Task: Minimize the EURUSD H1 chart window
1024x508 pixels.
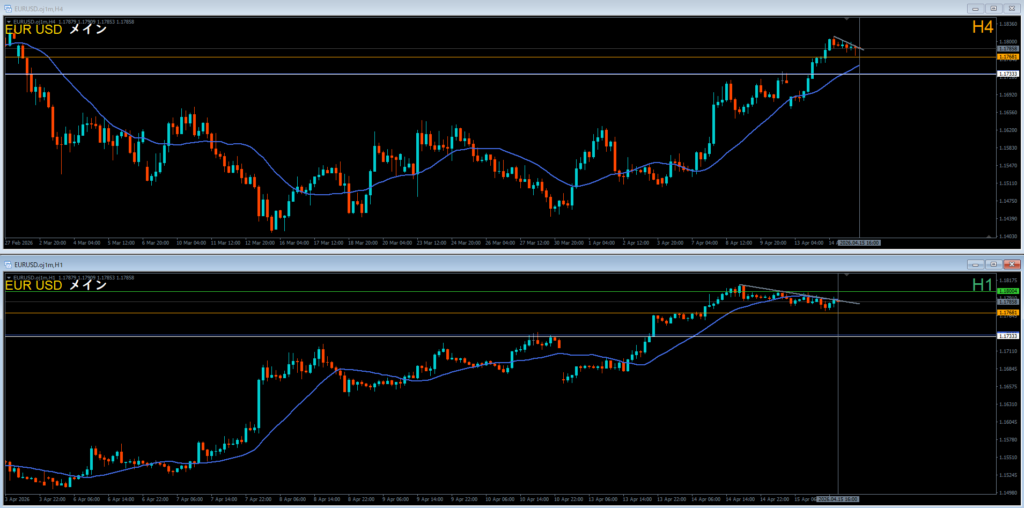Action: pos(974,264)
